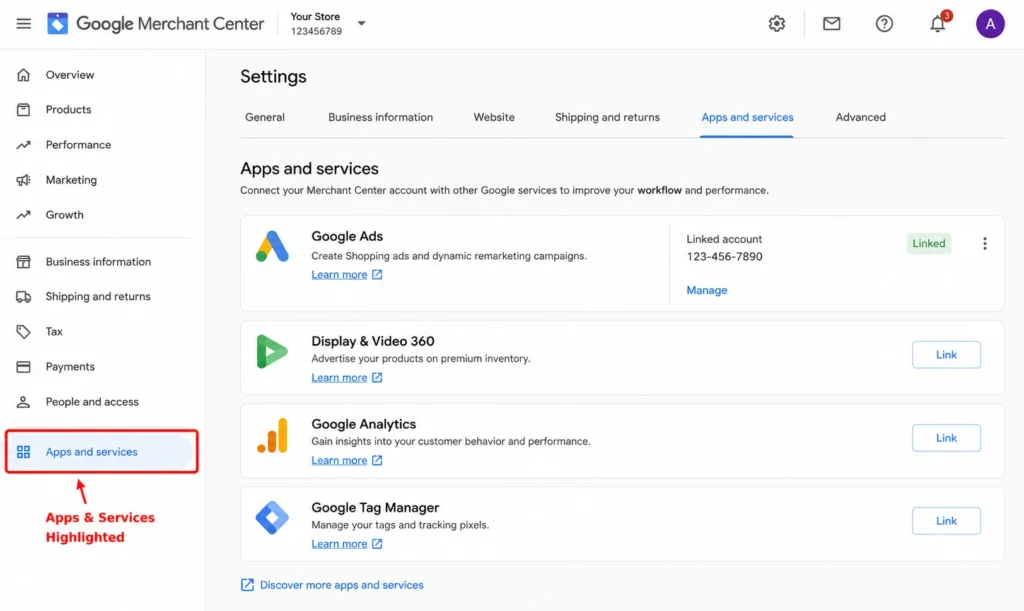
Task: Link Google Analytics
Action: (946, 438)
